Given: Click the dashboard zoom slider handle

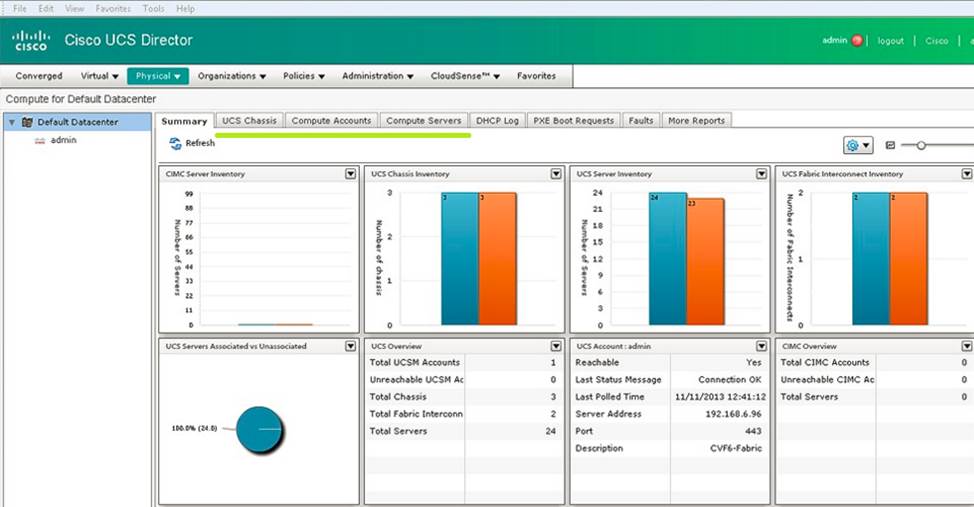Looking at the screenshot, I should click(921, 145).
